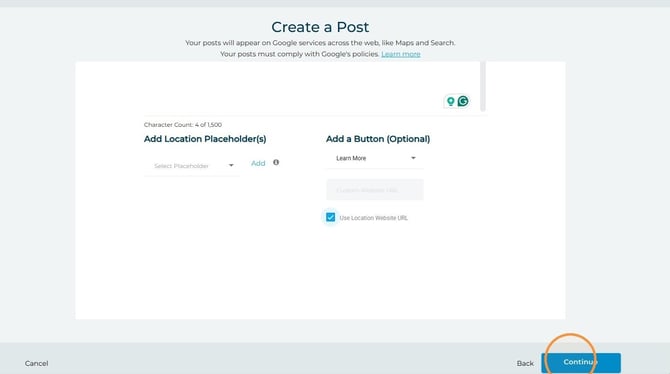Click the Select Placeholder dropdown arrow

click(x=231, y=165)
